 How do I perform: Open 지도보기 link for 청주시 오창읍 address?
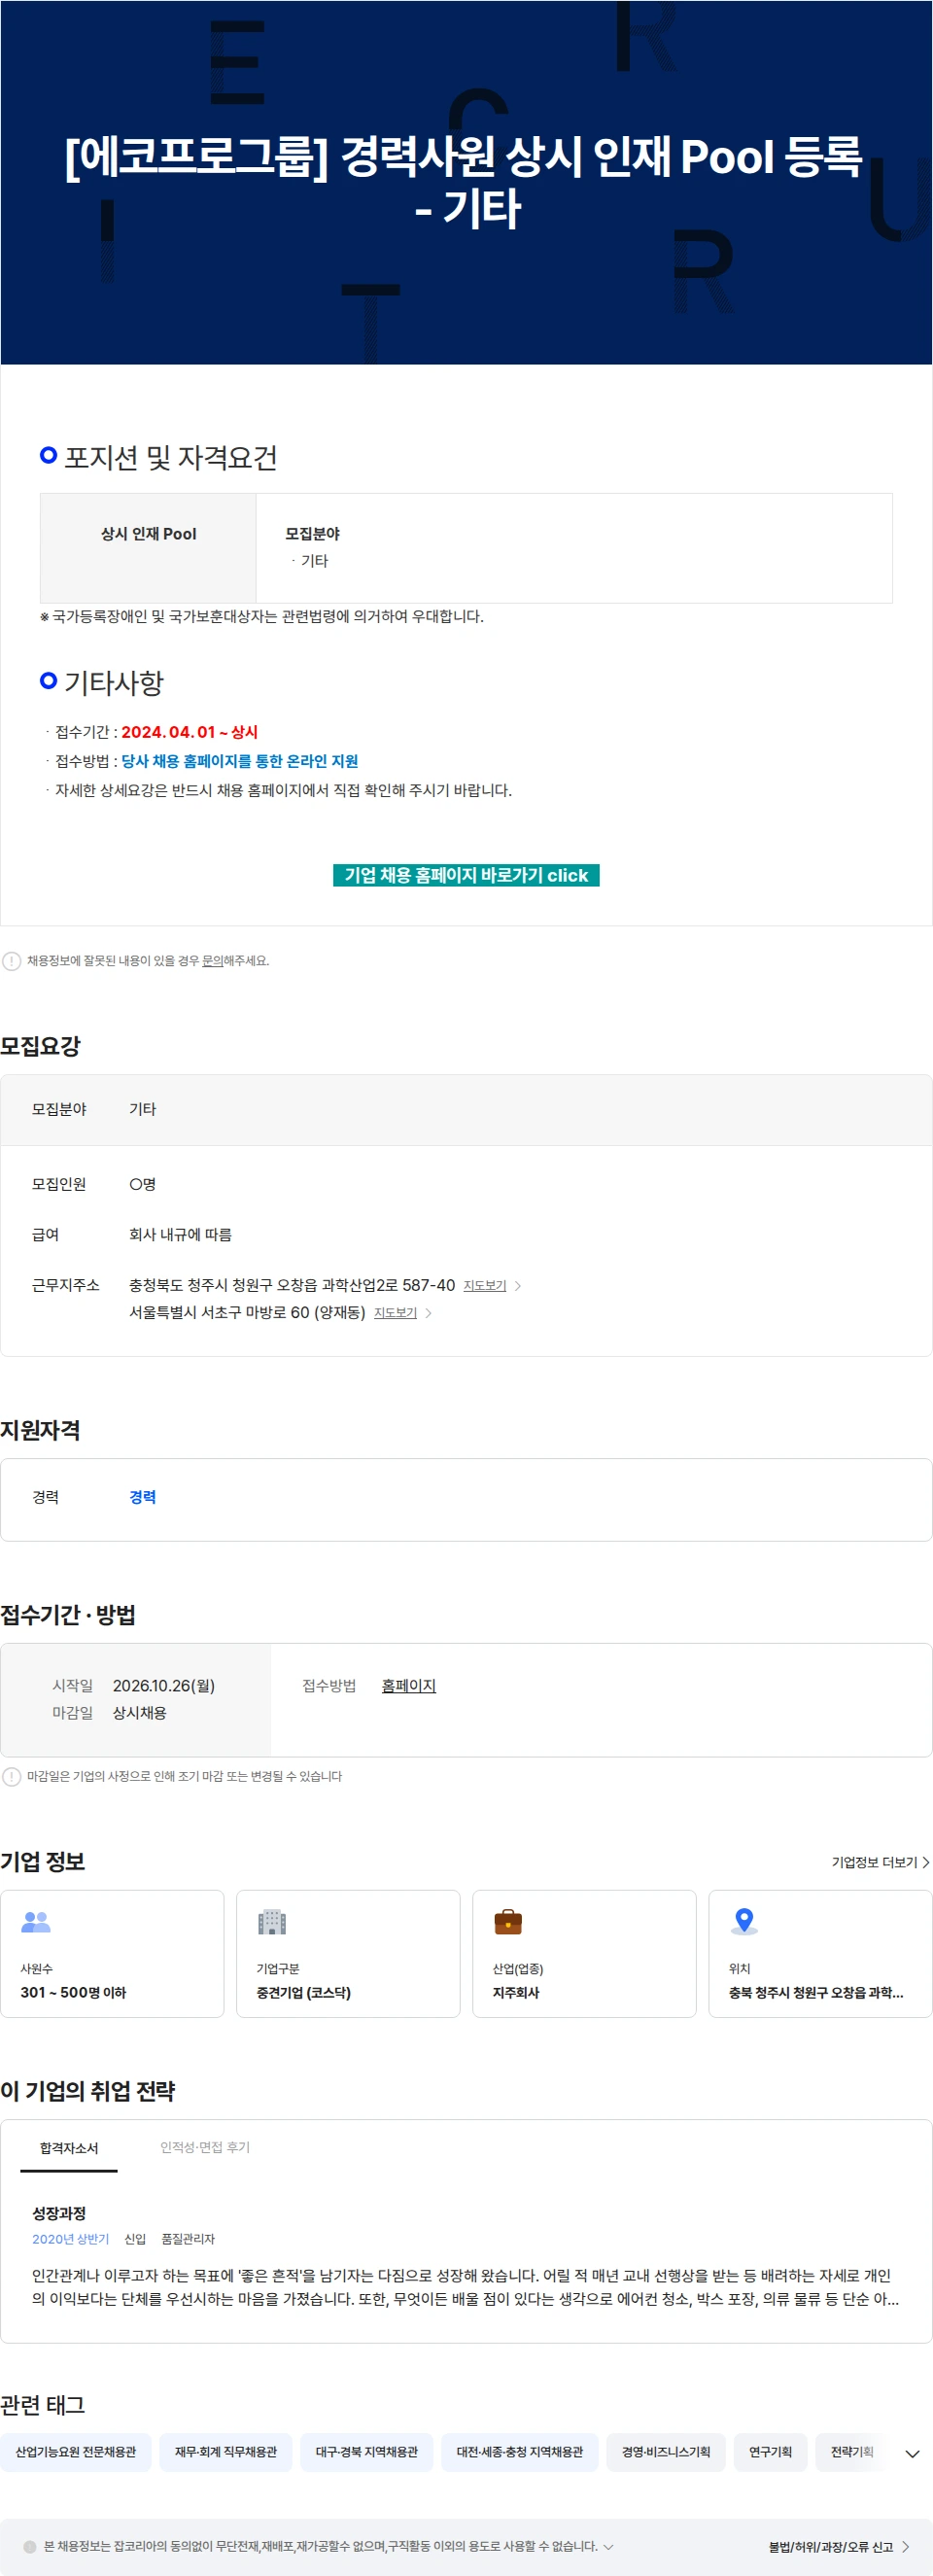(x=485, y=1286)
